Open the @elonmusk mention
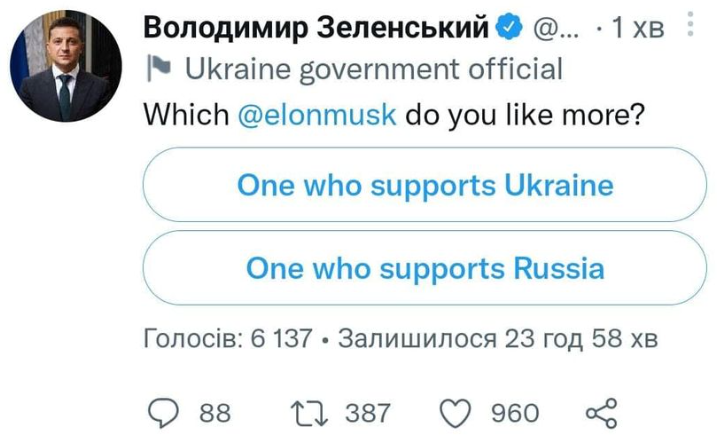Image resolution: width=717 pixels, height=447 pixels. tap(318, 114)
